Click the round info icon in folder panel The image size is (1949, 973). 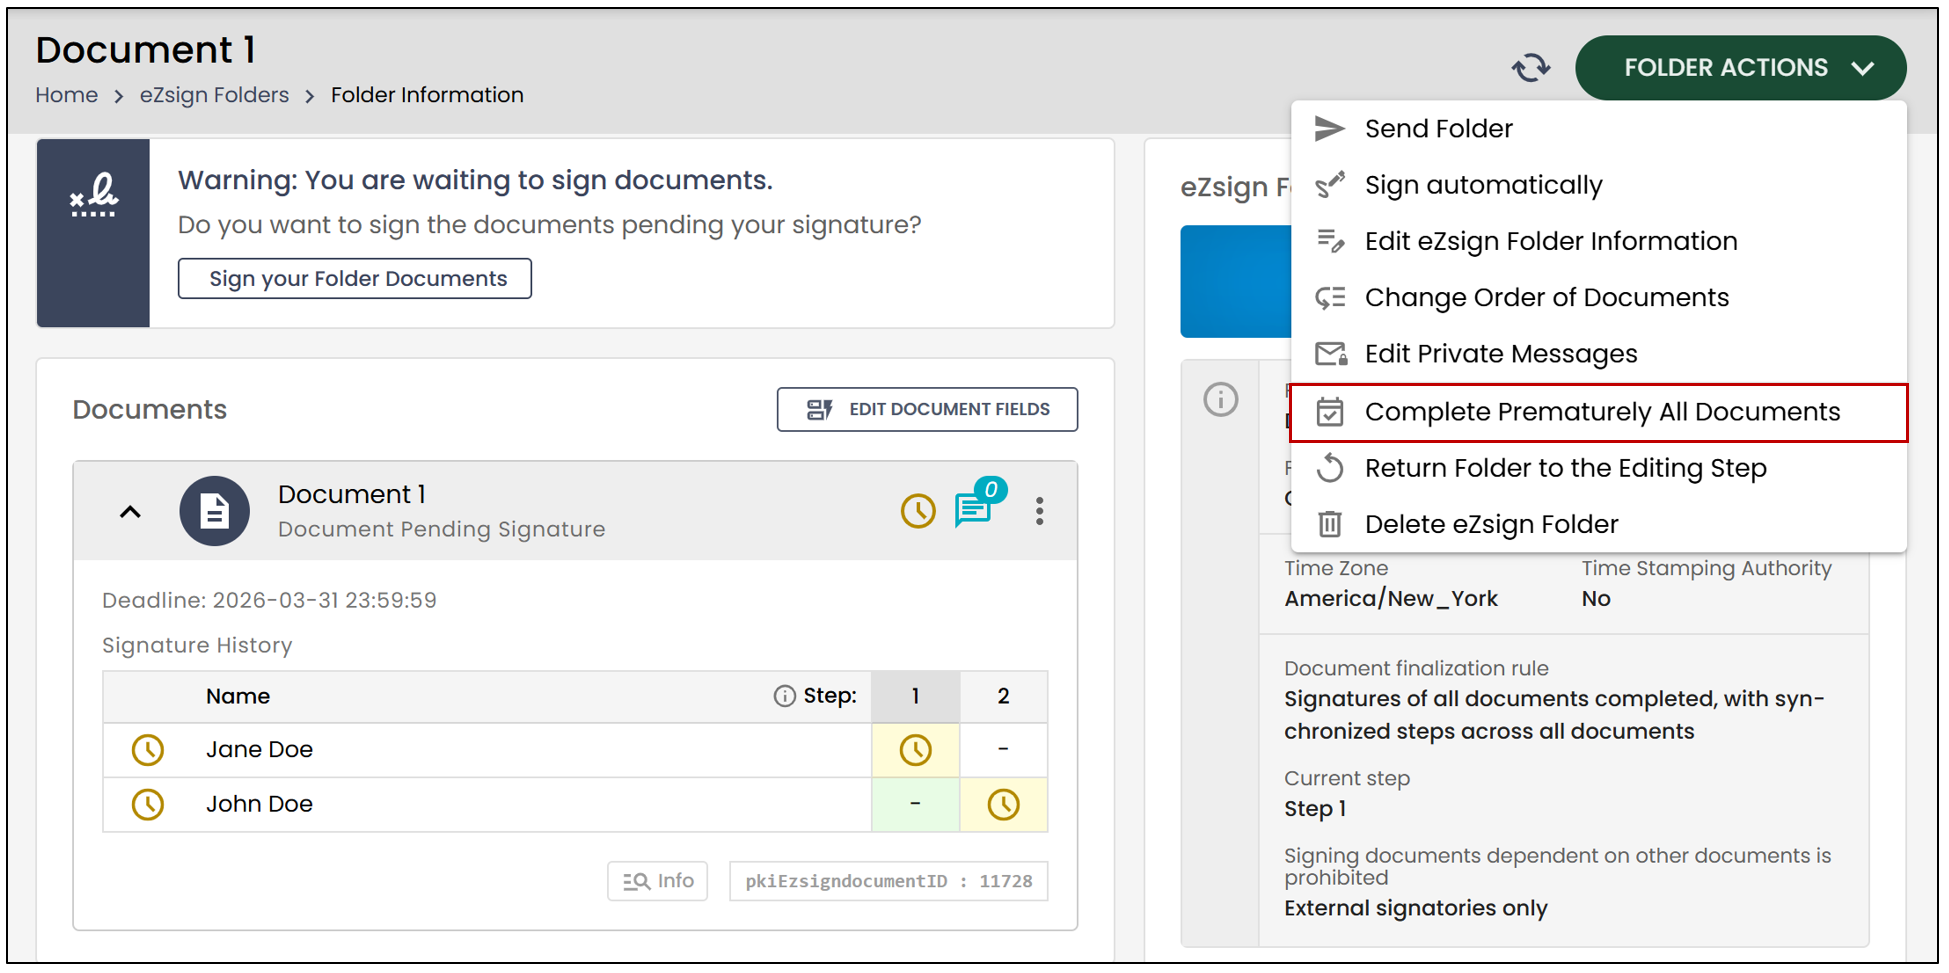pos(1220,400)
